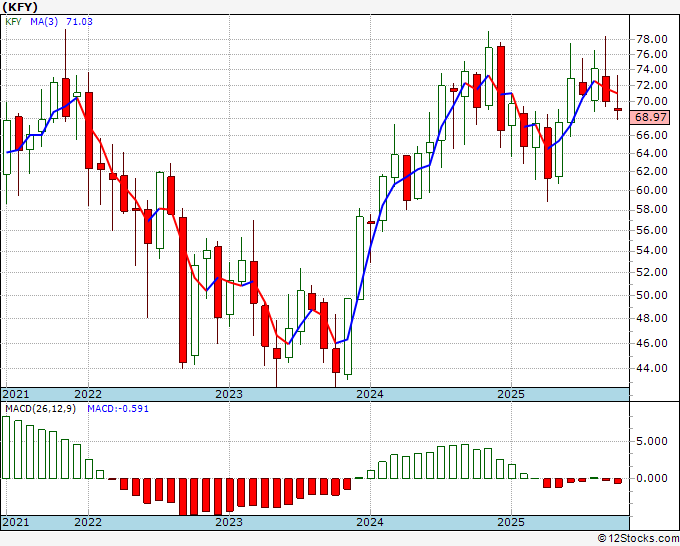Click the 46.00 price axis label
680x546 pixels.
click(651, 343)
